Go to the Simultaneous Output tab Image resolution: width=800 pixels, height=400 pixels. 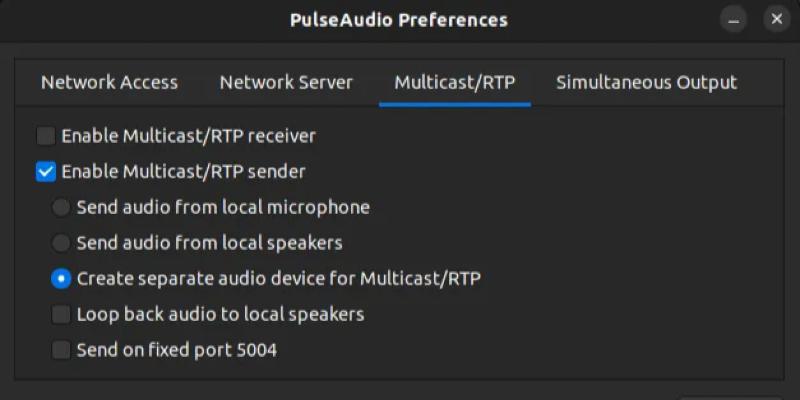pos(646,82)
